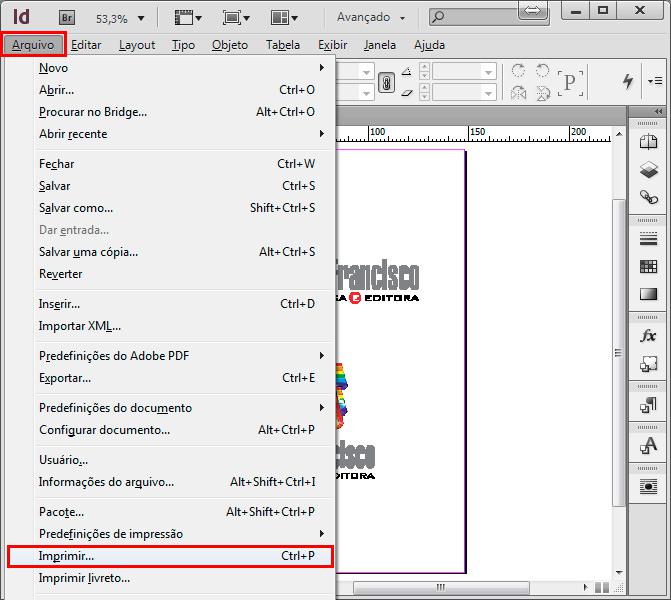Click the Quick Apply lightning icon
This screenshot has width=671, height=600.
(628, 81)
